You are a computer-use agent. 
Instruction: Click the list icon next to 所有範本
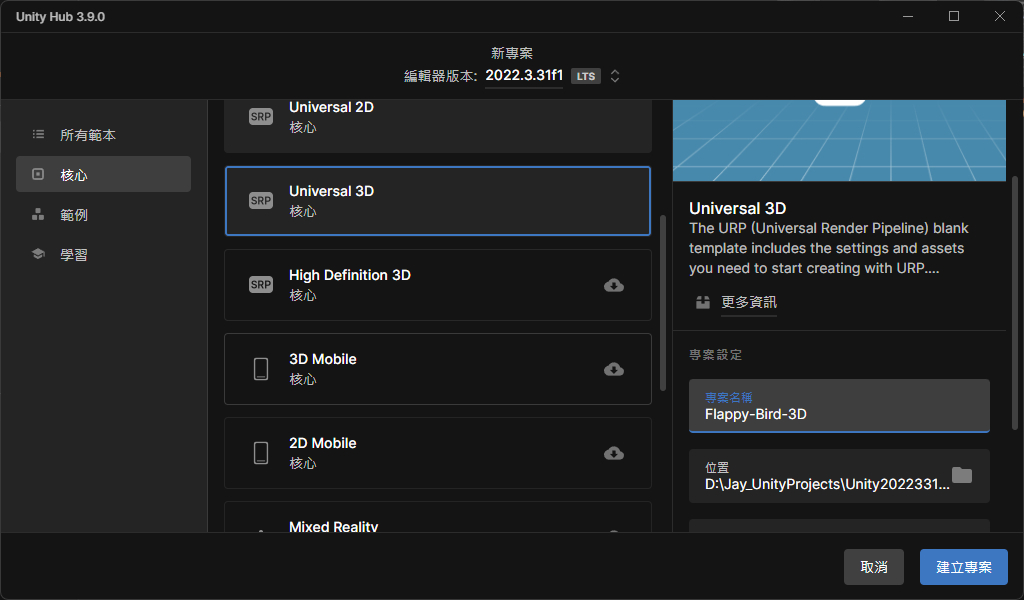tap(39, 134)
